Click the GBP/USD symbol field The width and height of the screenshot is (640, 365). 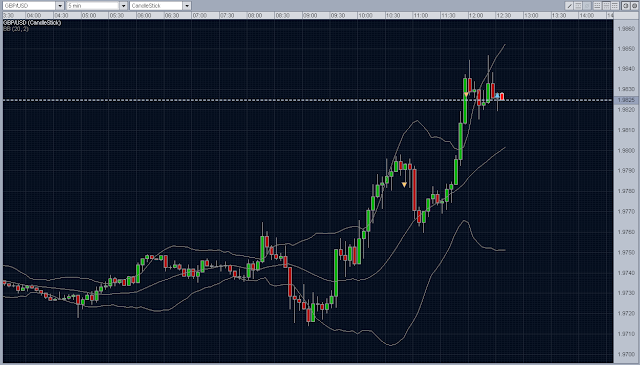pyautogui.click(x=29, y=6)
